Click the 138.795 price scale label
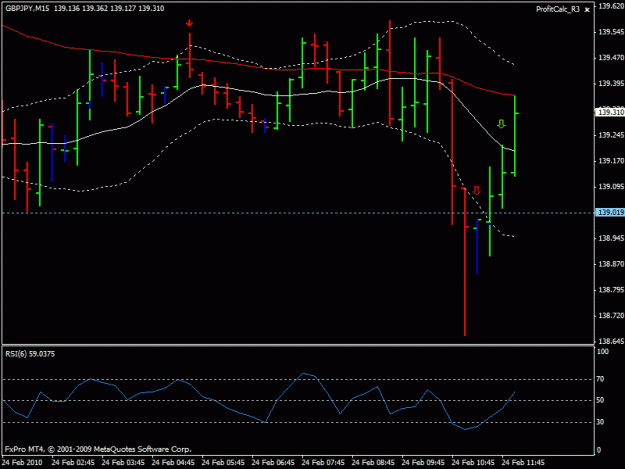Viewport: 625px width, 469px height. click(611, 290)
